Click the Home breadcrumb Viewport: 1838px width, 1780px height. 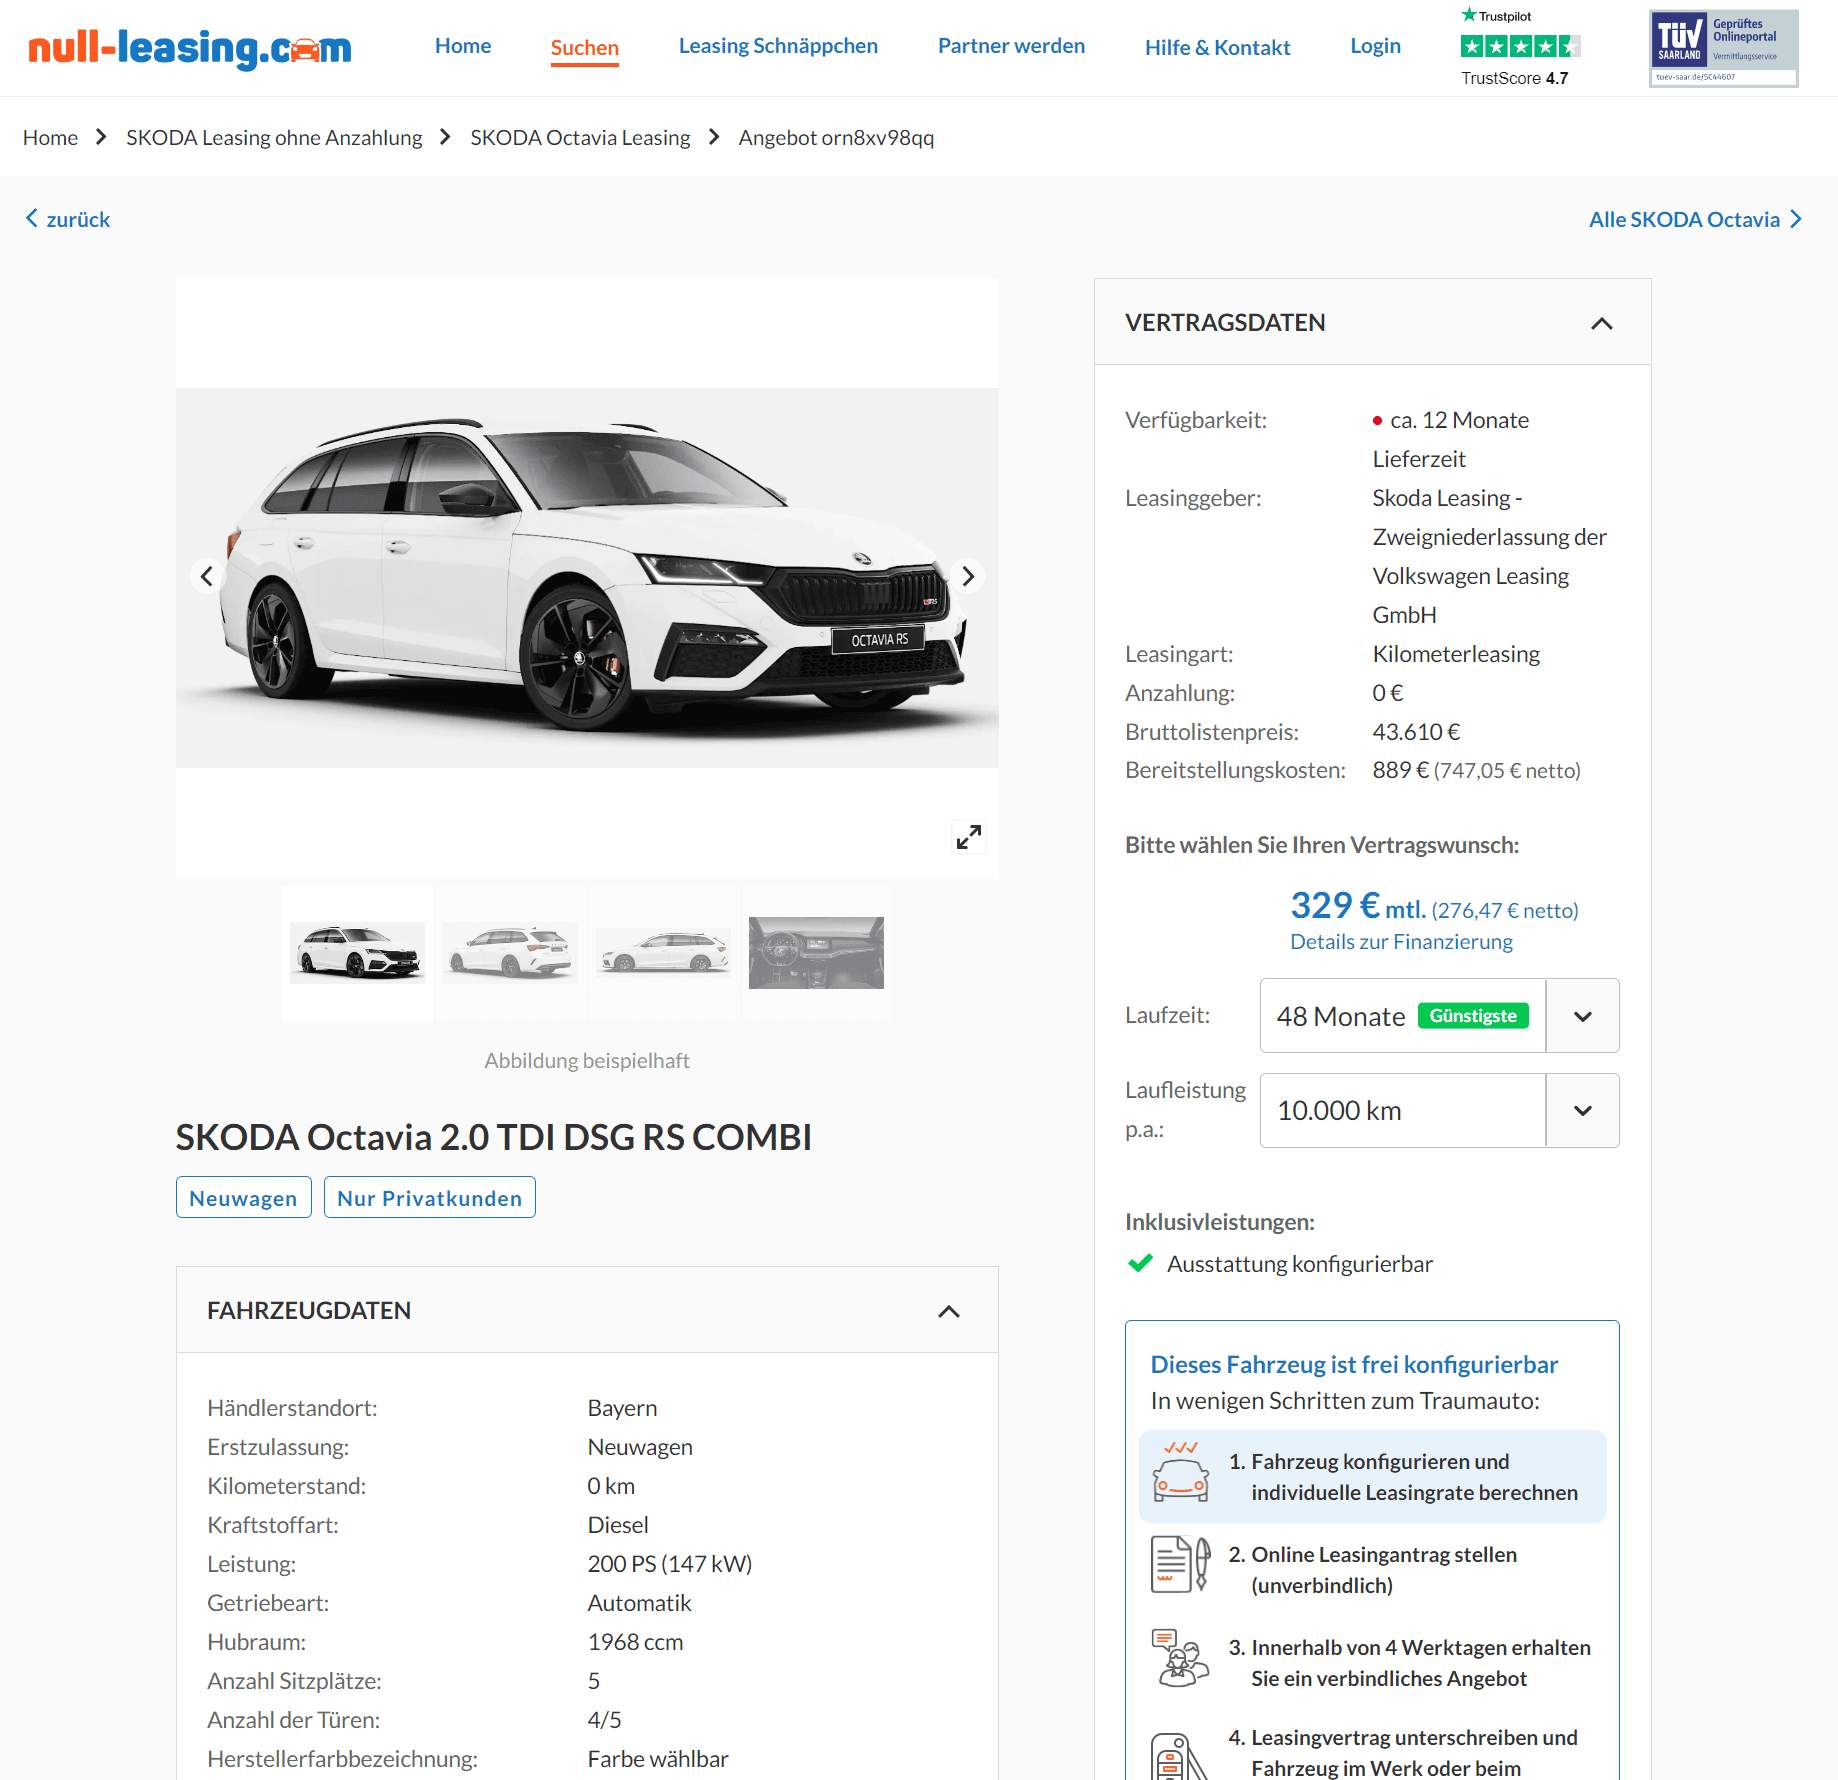50,137
